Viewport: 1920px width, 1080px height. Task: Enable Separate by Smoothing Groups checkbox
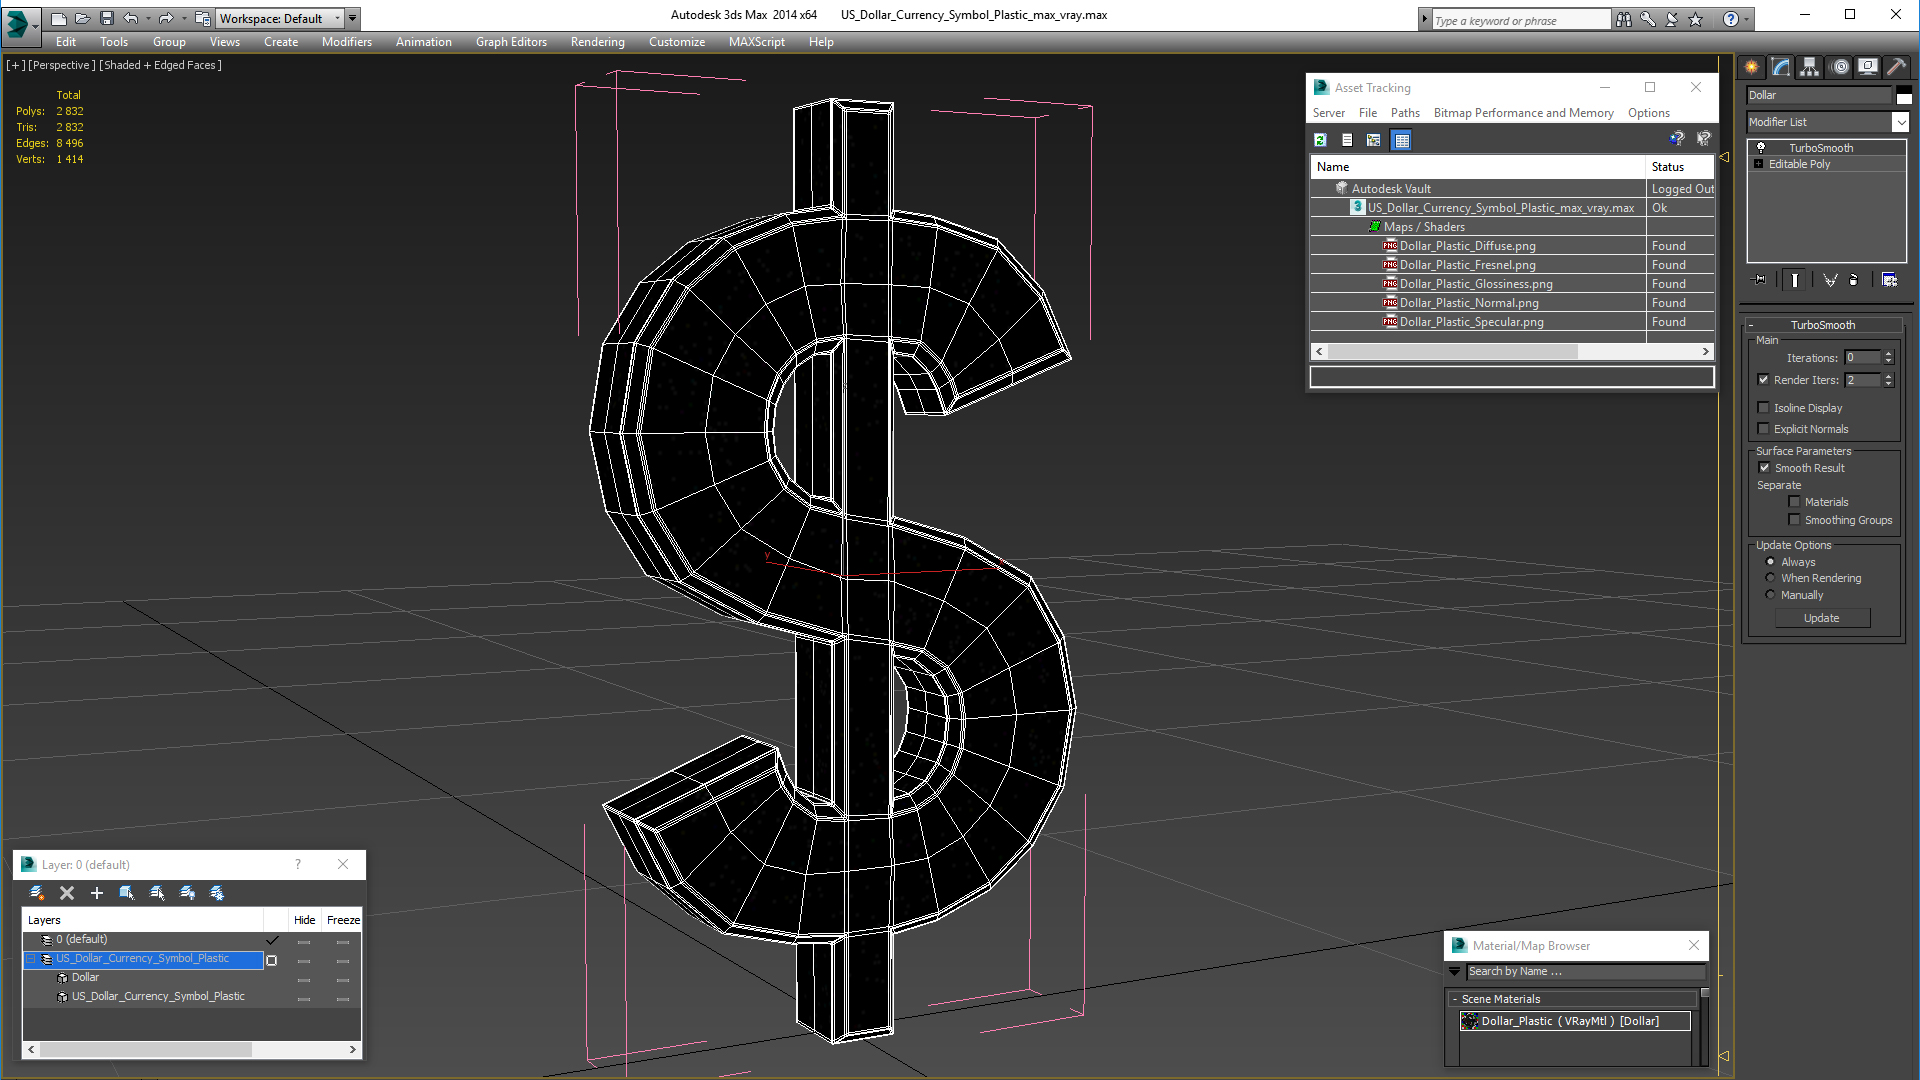(1794, 520)
